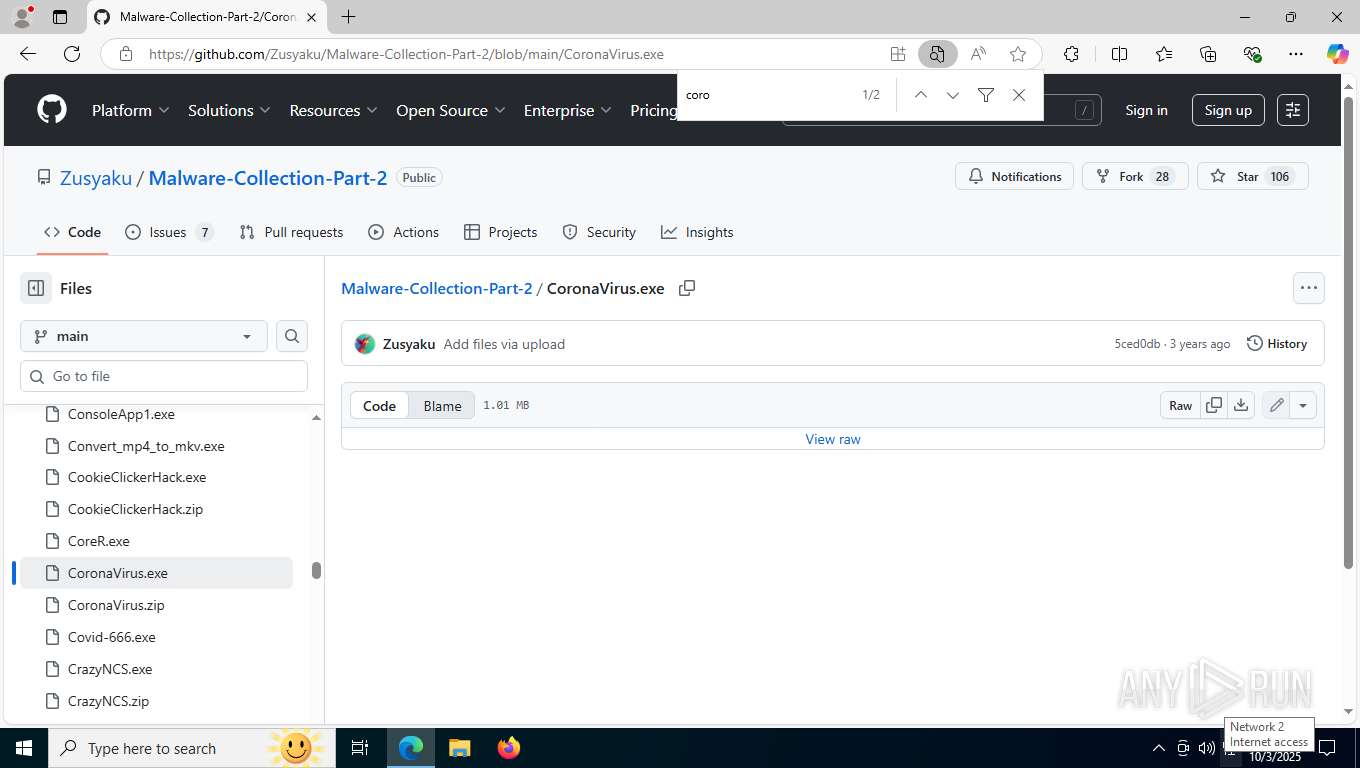Viewport: 1360px width, 768px height.
Task: Open the Favorites list icon
Action: 1164,54
